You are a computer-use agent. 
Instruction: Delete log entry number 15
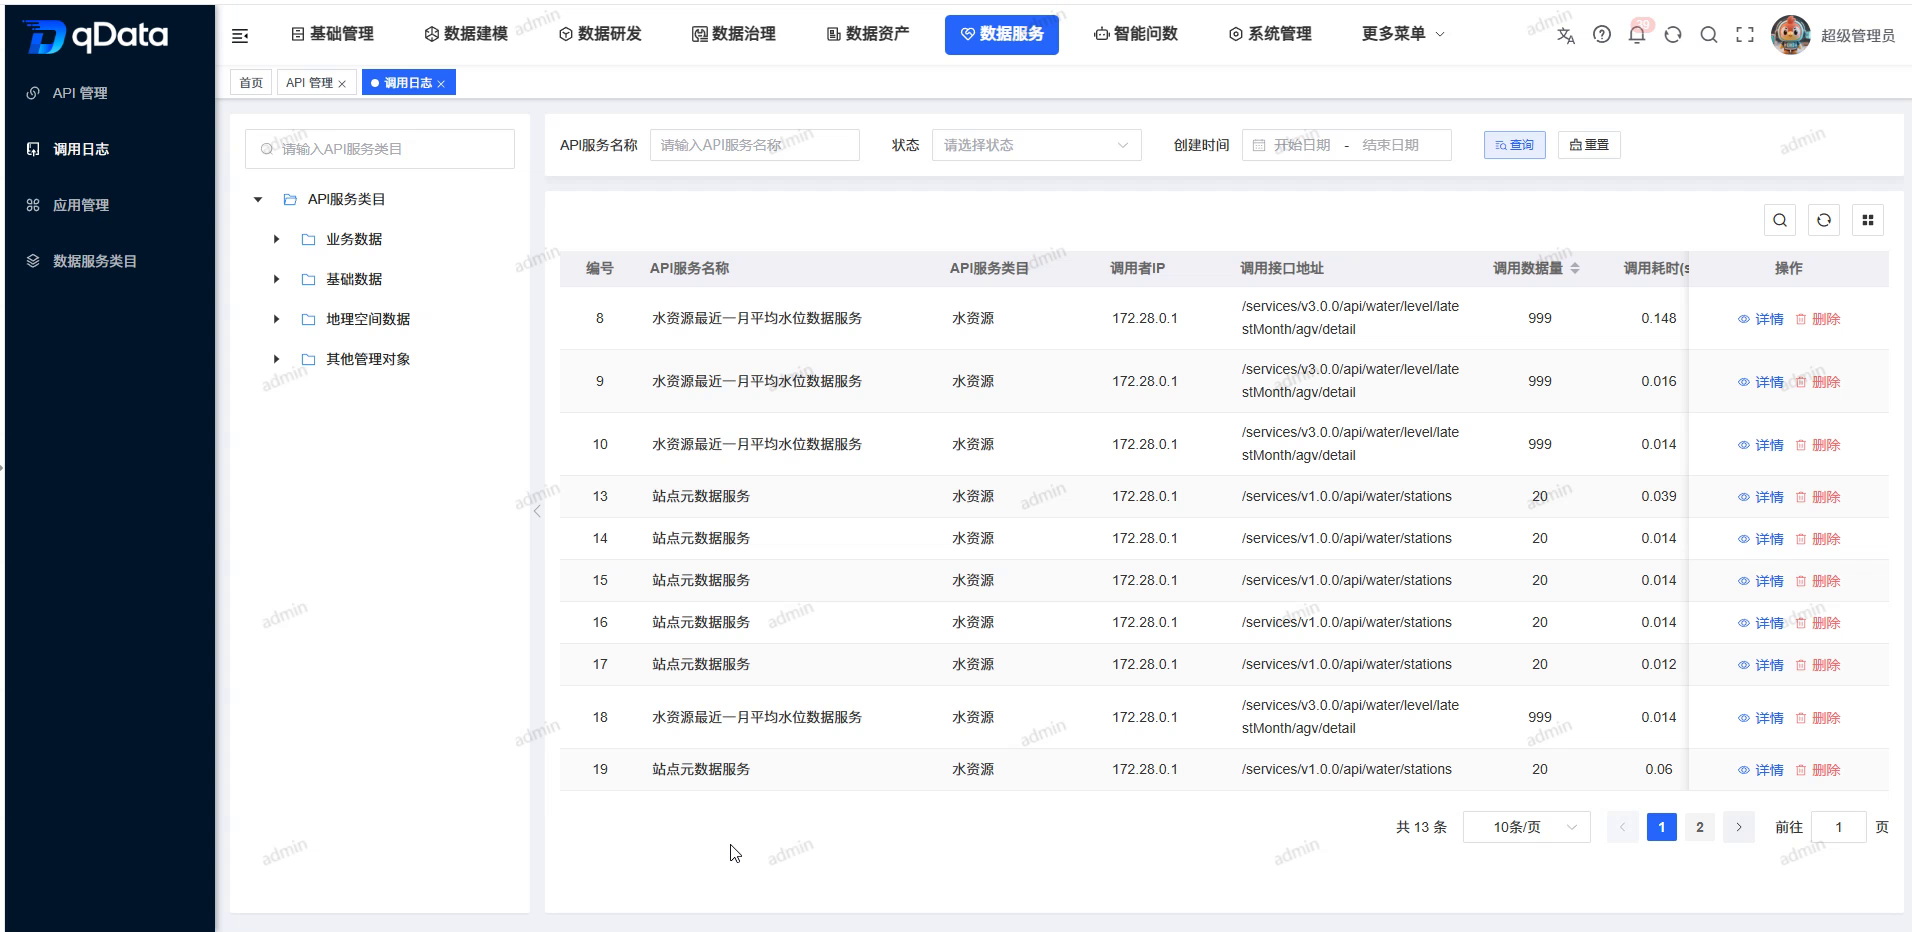(x=1818, y=581)
